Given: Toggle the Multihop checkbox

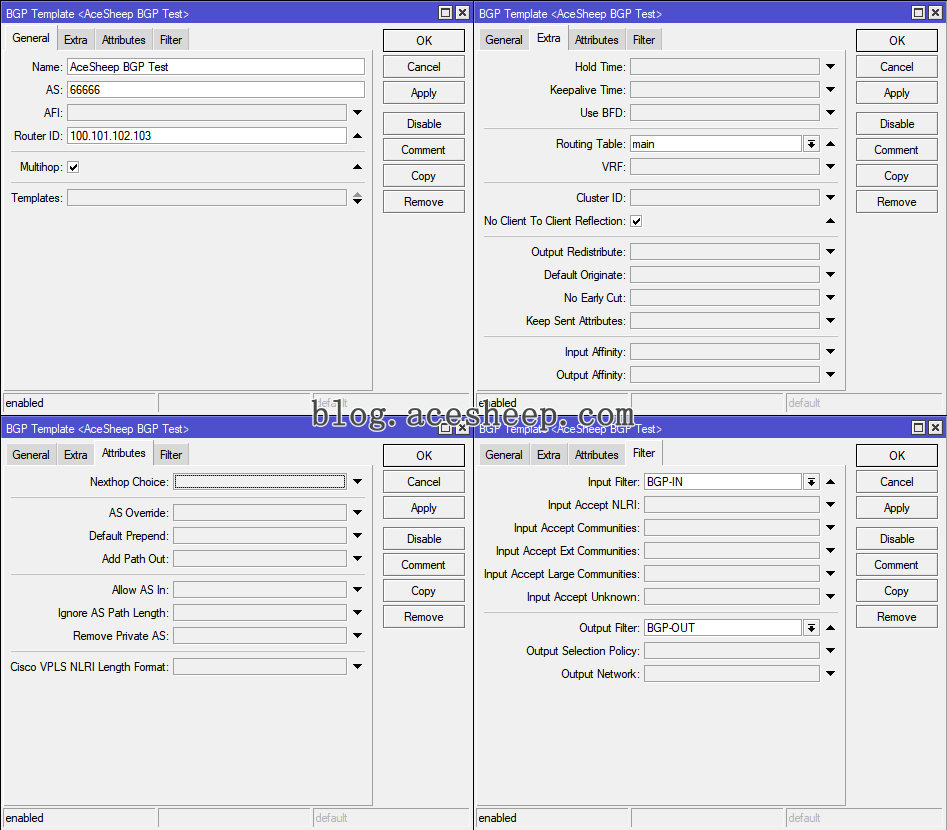Looking at the screenshot, I should pos(73,167).
